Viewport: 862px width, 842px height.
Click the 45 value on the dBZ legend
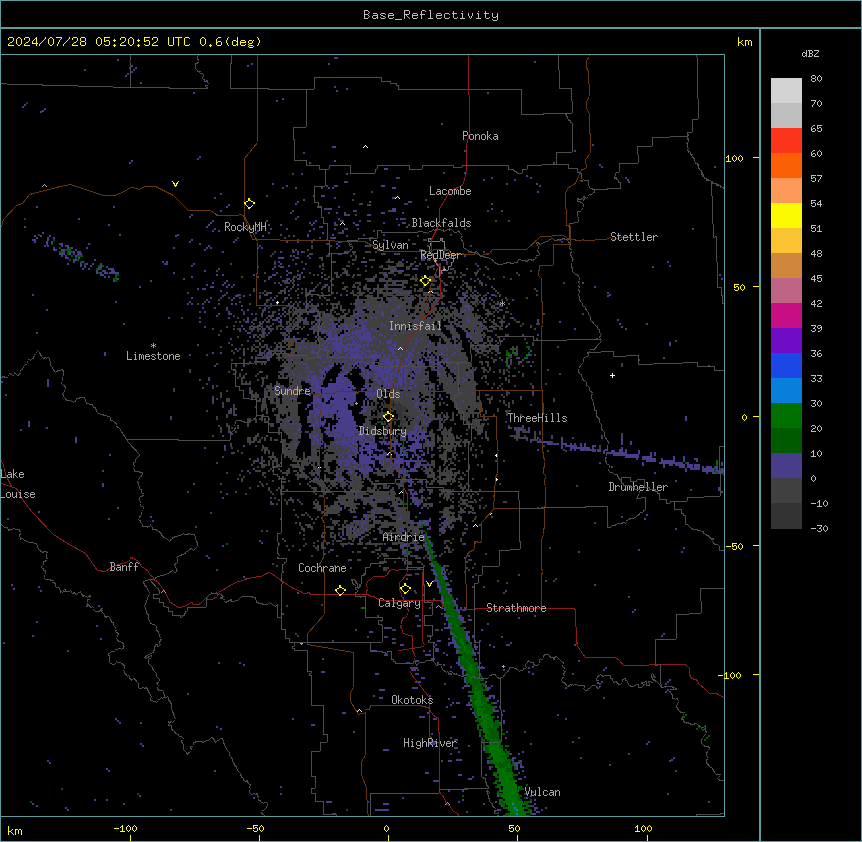(816, 279)
